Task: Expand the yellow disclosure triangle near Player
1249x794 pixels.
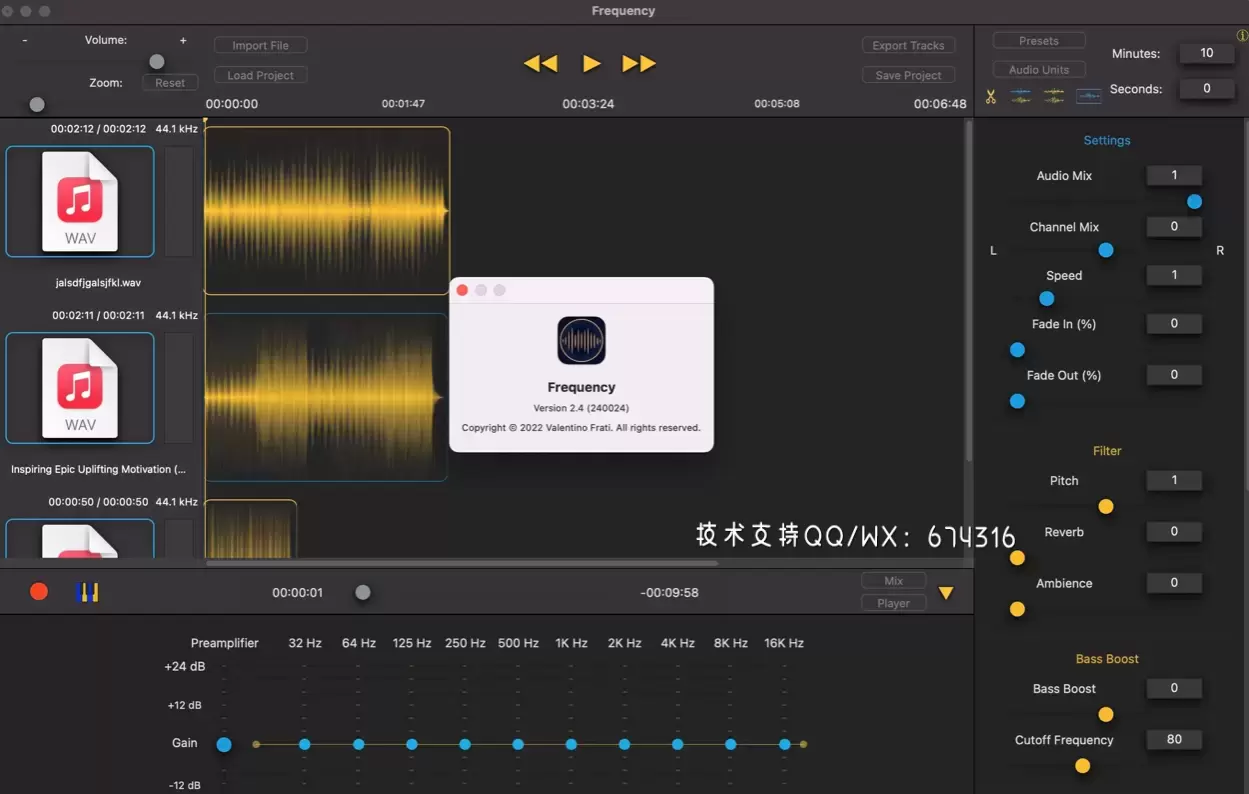Action: [x=946, y=592]
